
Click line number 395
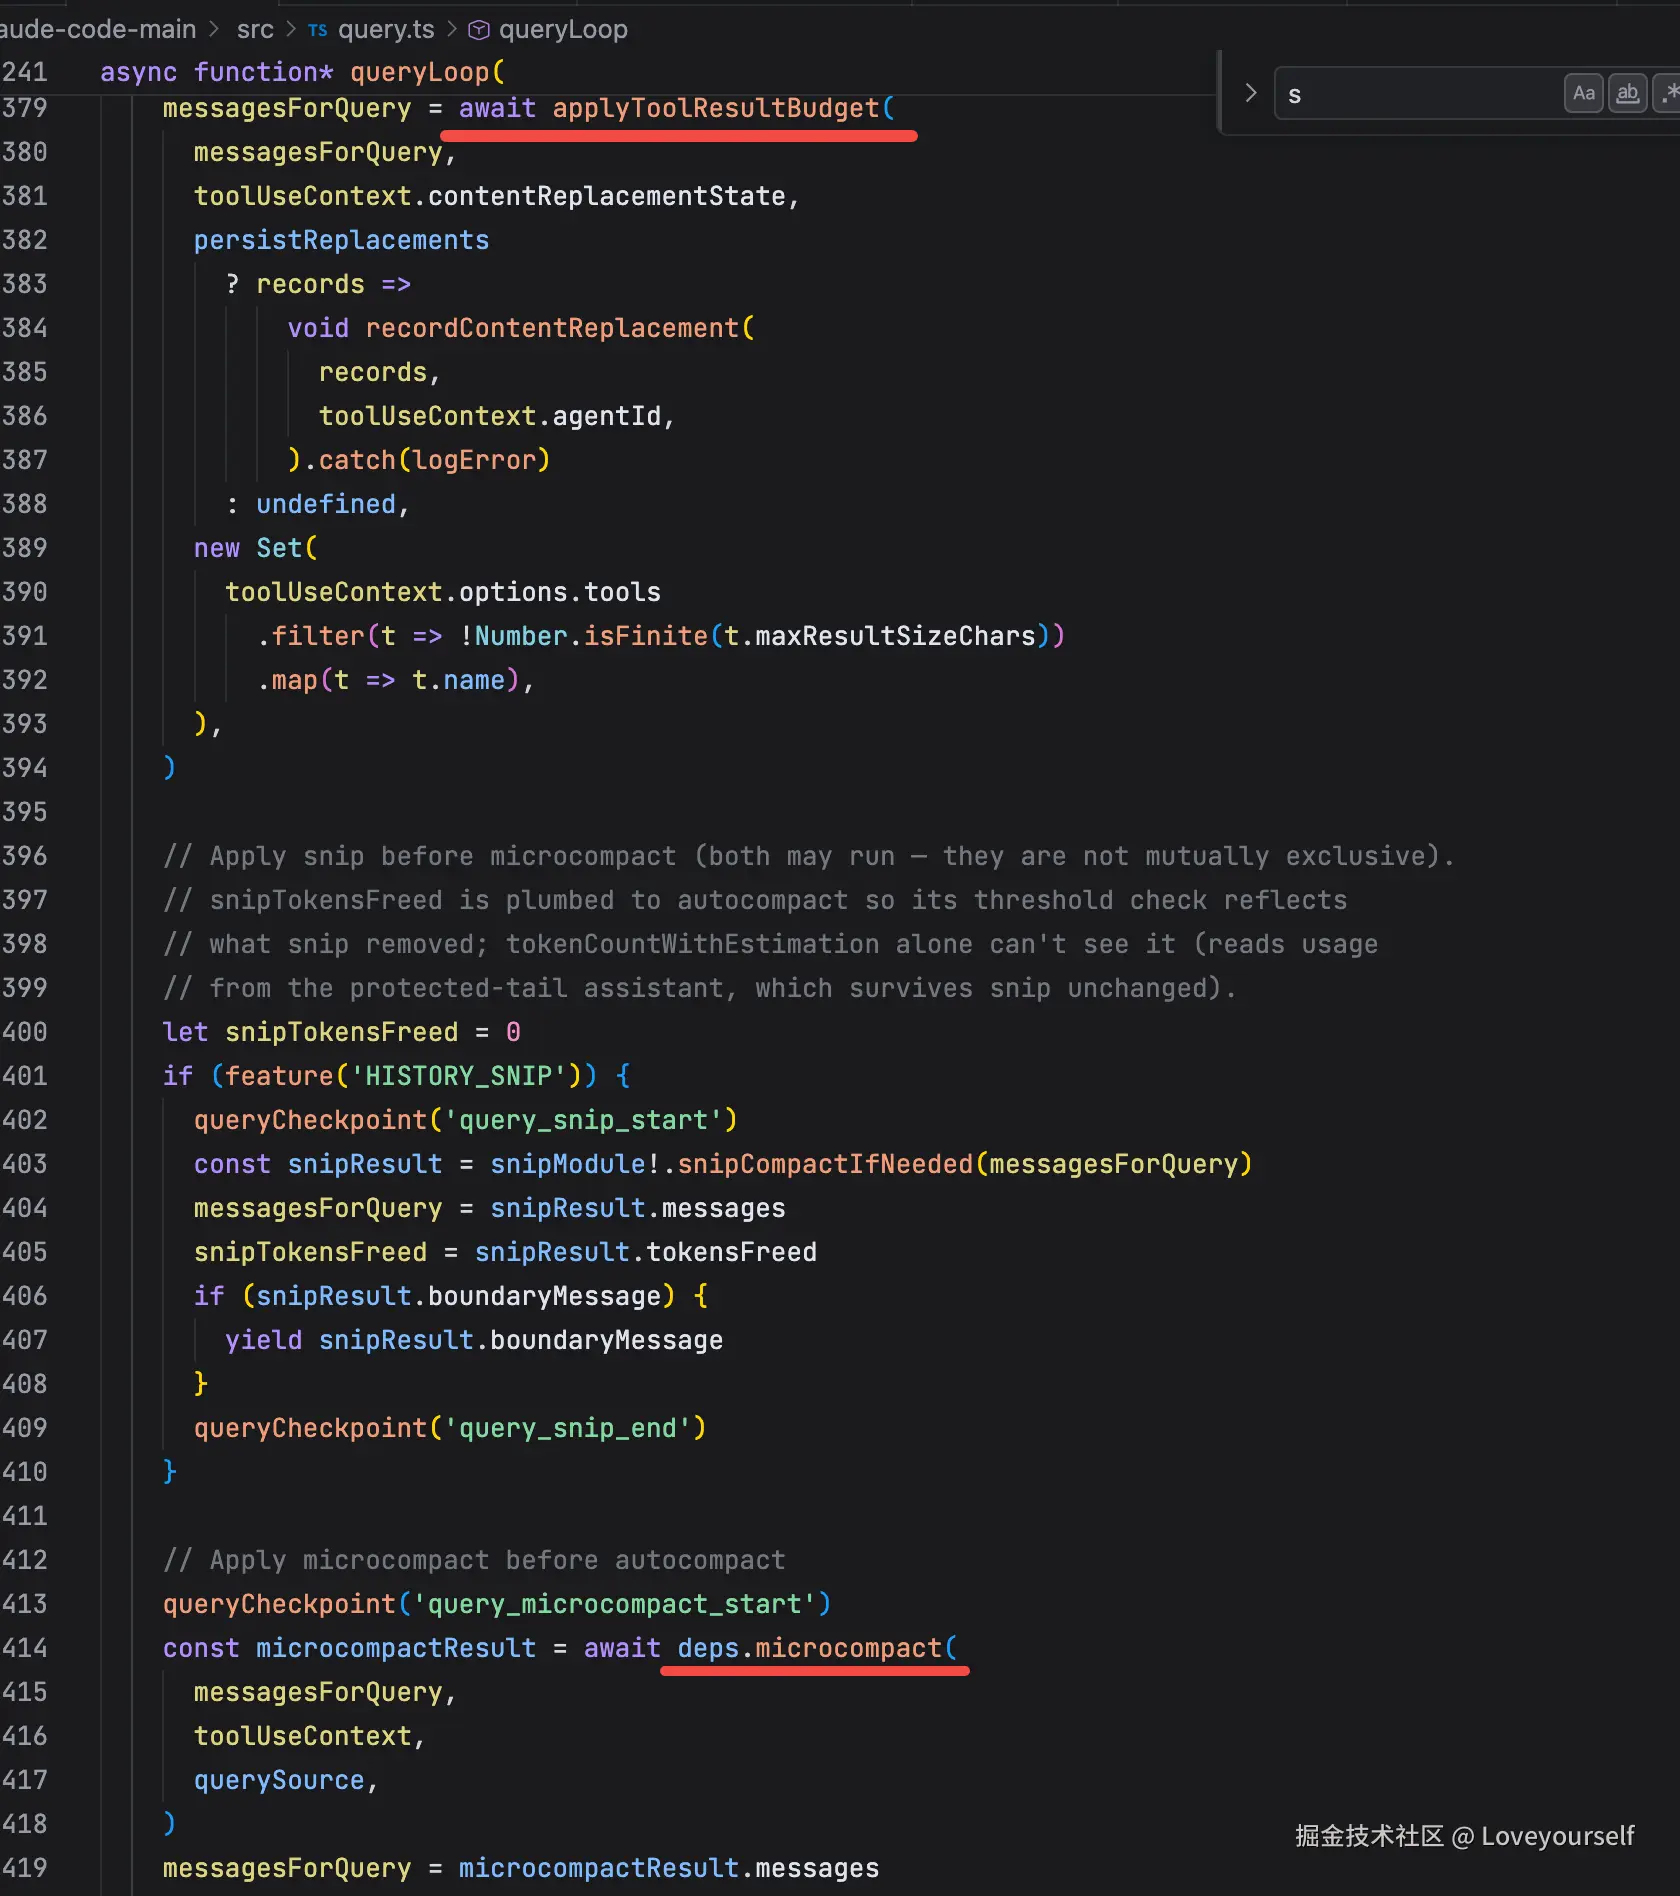[25, 812]
